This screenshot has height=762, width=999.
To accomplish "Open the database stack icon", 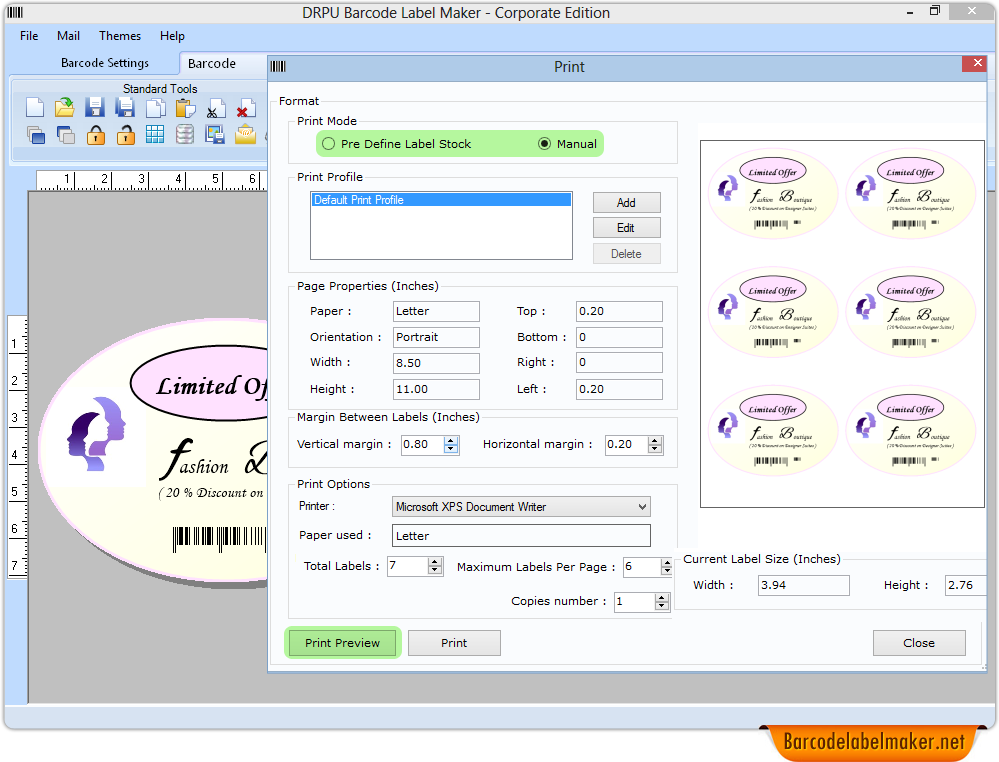I will click(x=185, y=134).
